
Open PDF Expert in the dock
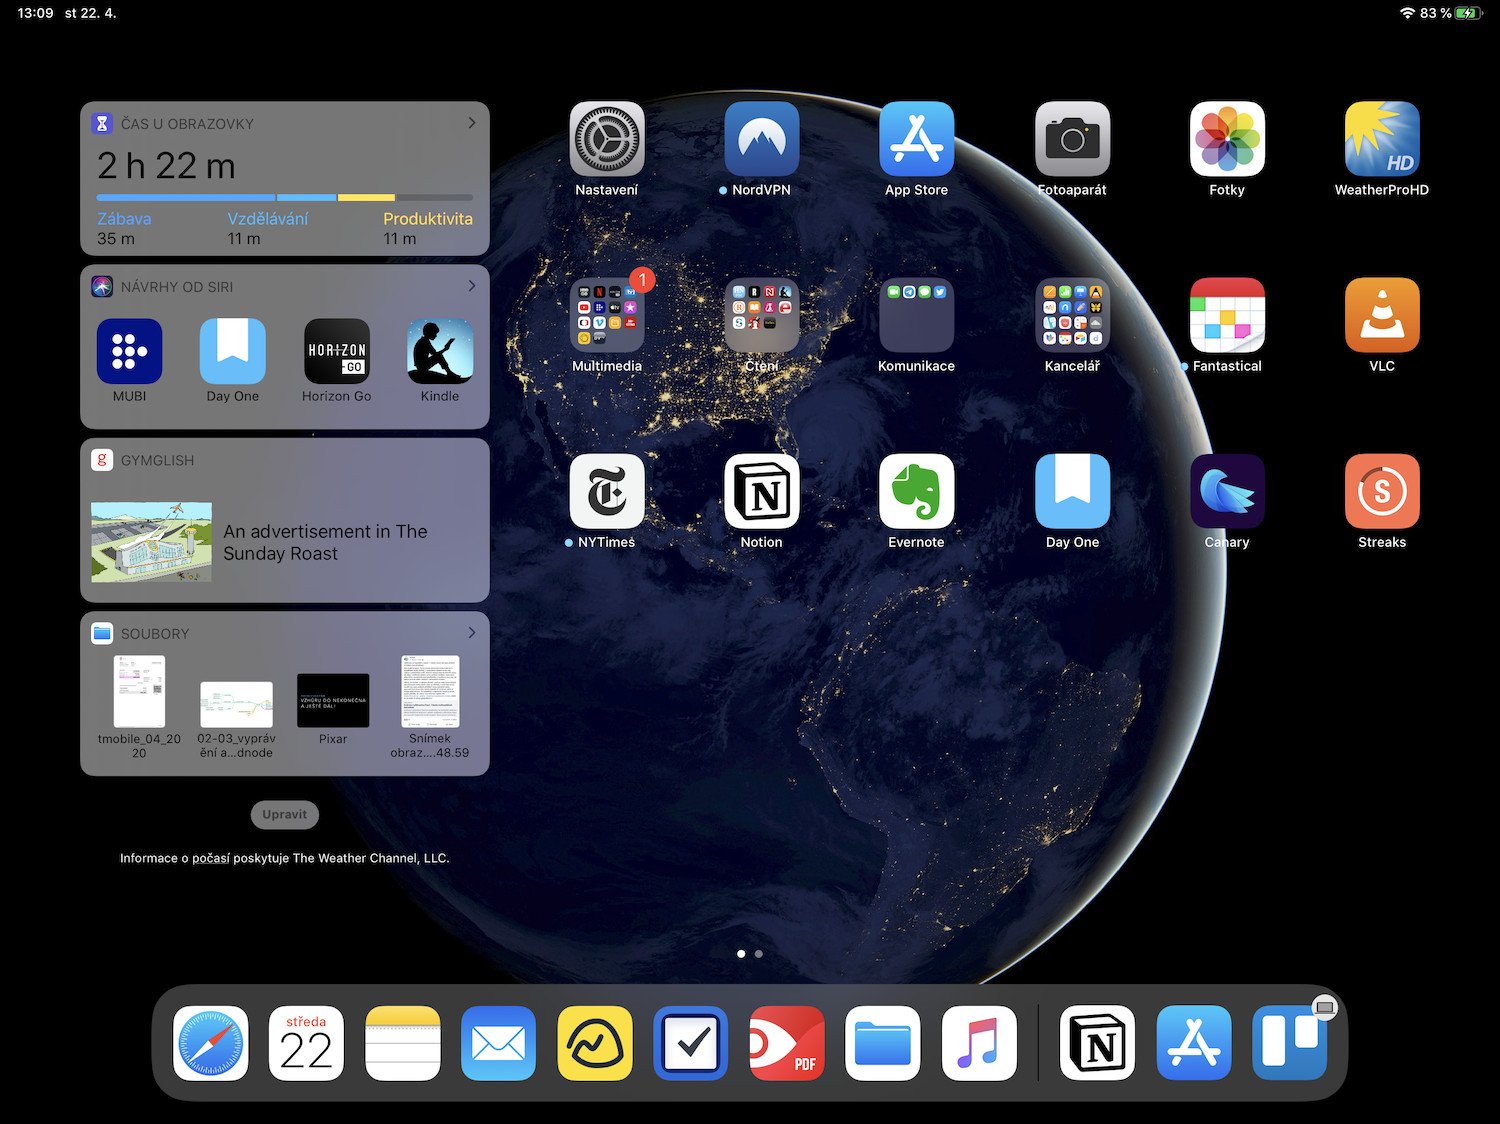(787, 1043)
